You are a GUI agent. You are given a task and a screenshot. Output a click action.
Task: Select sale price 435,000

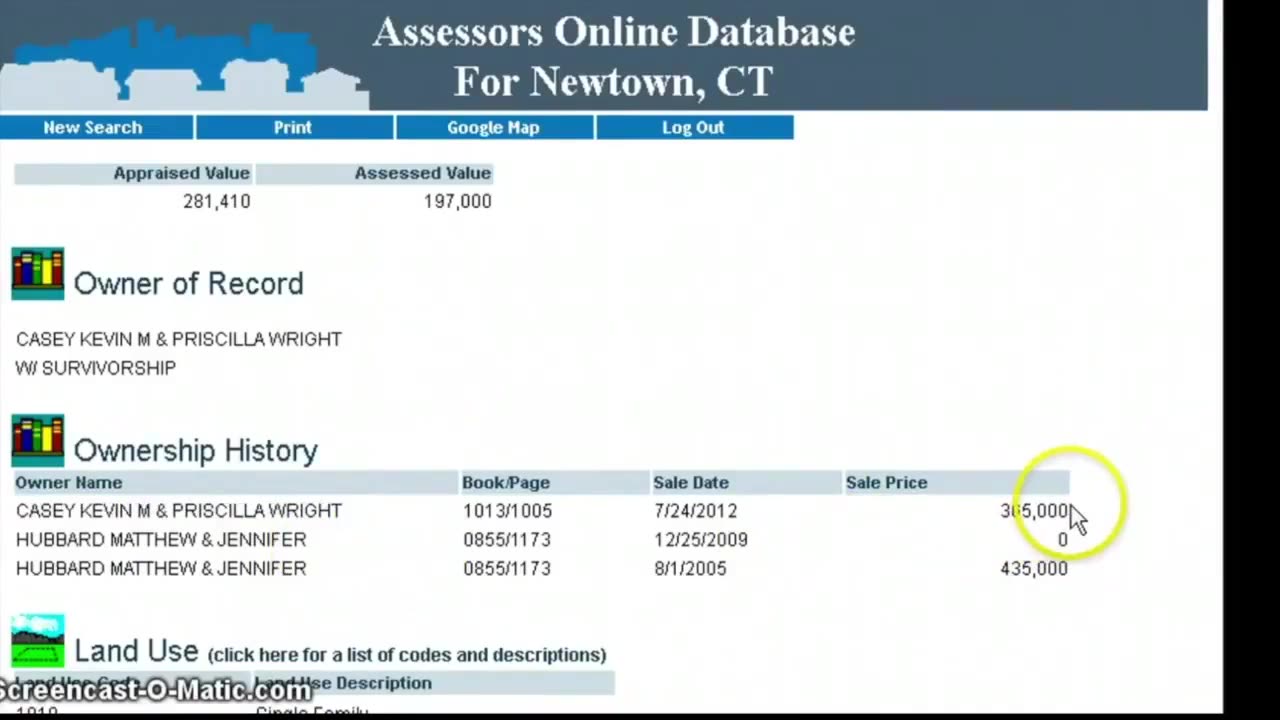coord(1034,569)
